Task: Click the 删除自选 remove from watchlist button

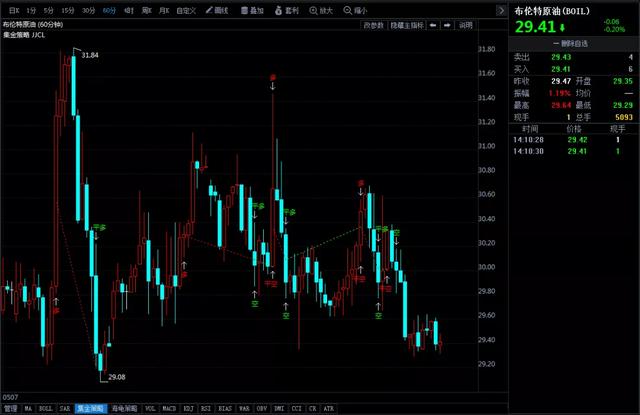Action: point(570,44)
